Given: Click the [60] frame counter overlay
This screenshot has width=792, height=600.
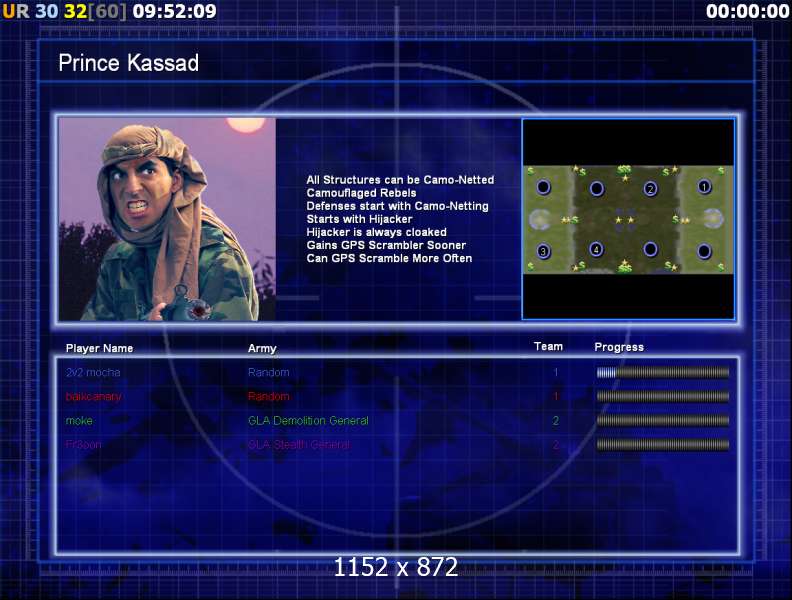Looking at the screenshot, I should click(108, 11).
